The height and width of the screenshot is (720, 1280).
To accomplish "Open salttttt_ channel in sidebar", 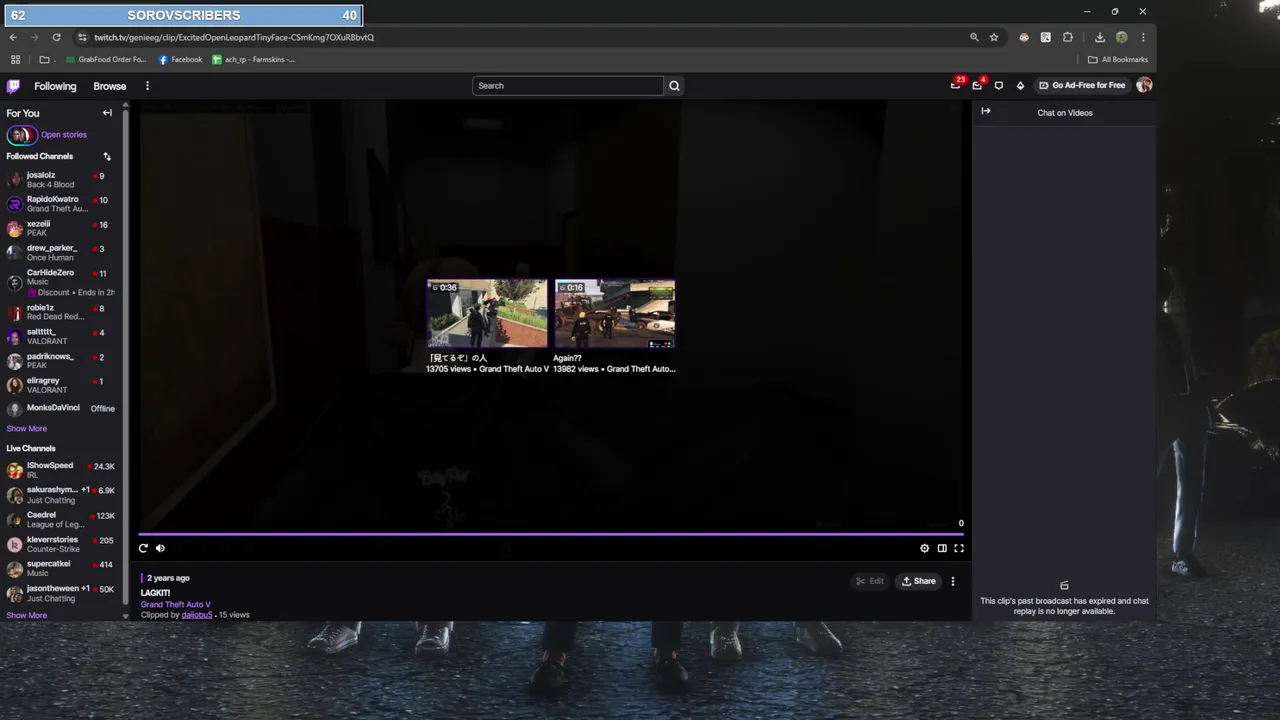I will tap(60, 336).
